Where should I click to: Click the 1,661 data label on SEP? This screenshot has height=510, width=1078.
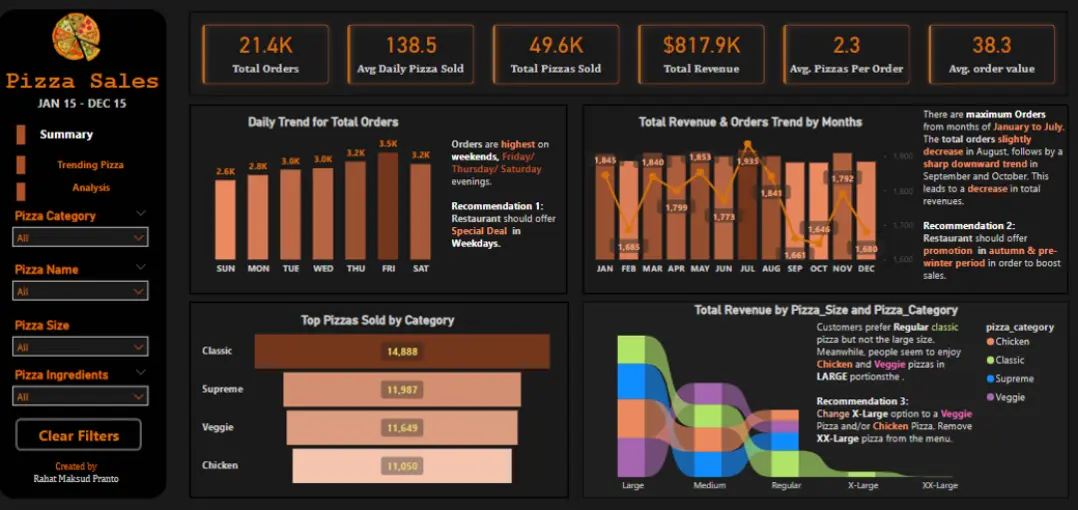(795, 255)
